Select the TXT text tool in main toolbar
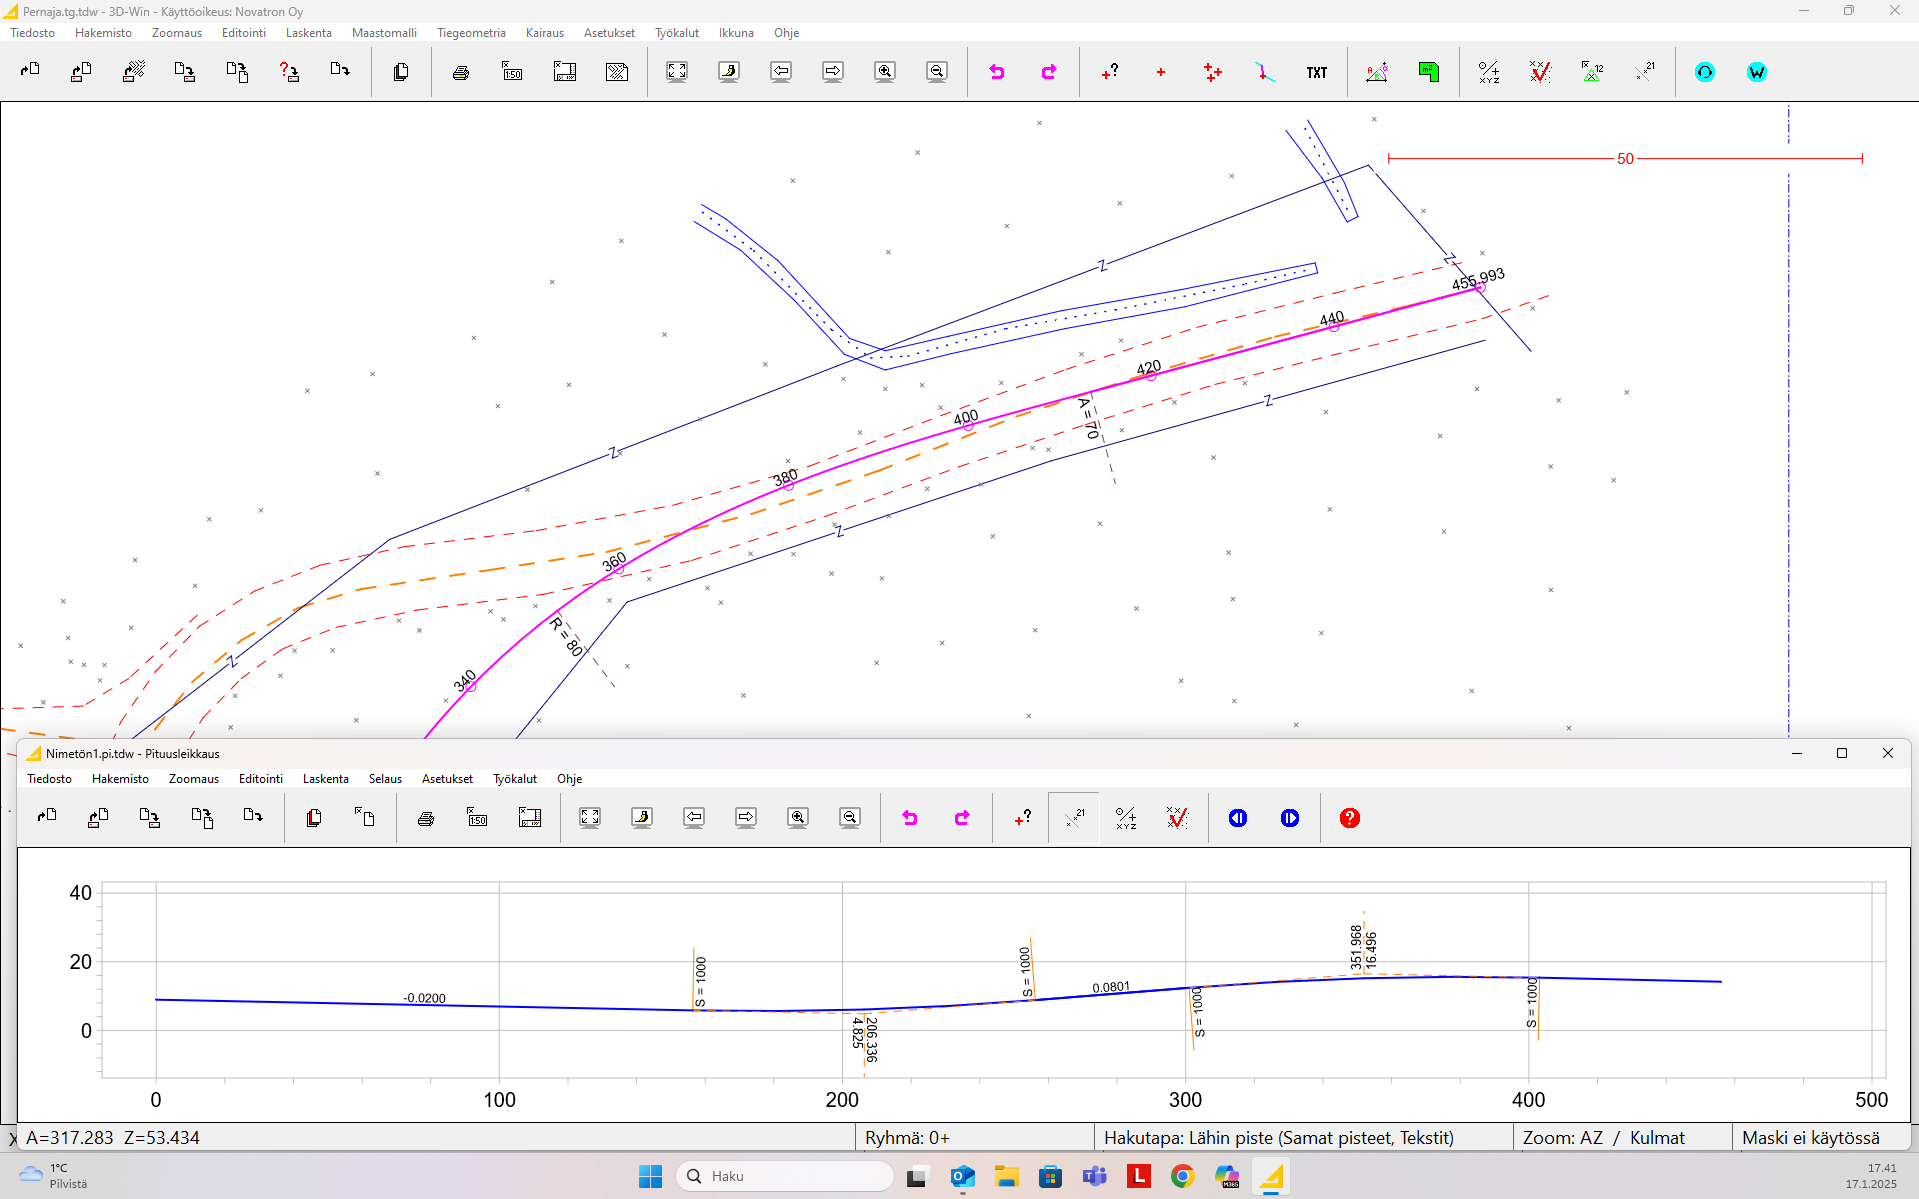The height and width of the screenshot is (1199, 1919). tap(1316, 72)
